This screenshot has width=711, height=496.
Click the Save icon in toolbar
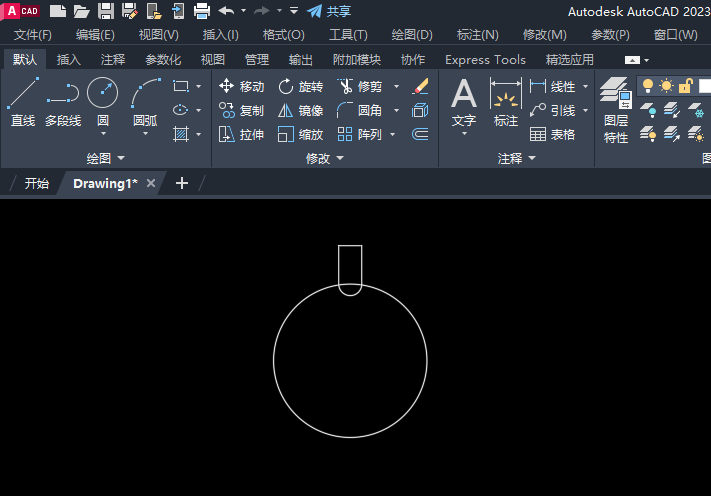[106, 11]
